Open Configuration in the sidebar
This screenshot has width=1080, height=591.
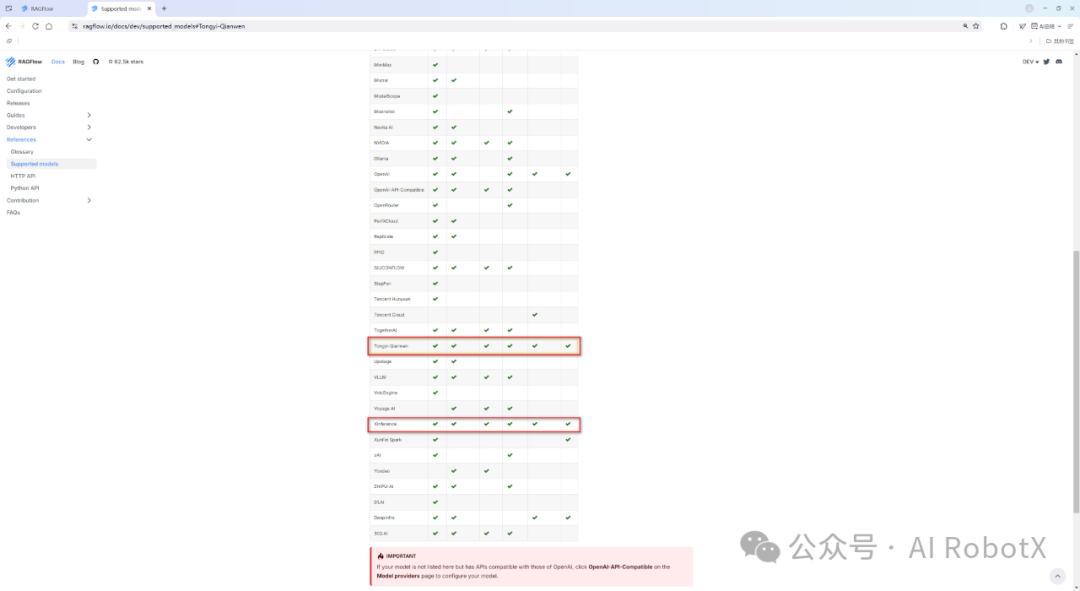[x=24, y=91]
